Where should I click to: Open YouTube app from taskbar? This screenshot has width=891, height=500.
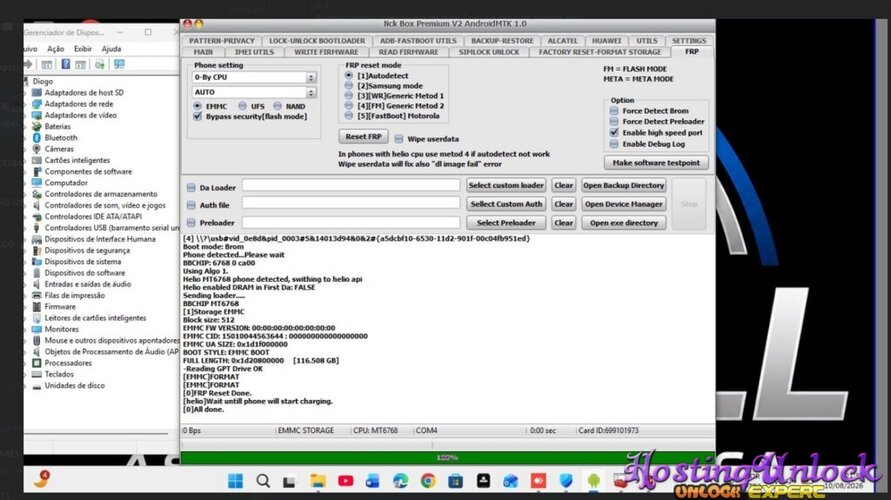[345, 481]
